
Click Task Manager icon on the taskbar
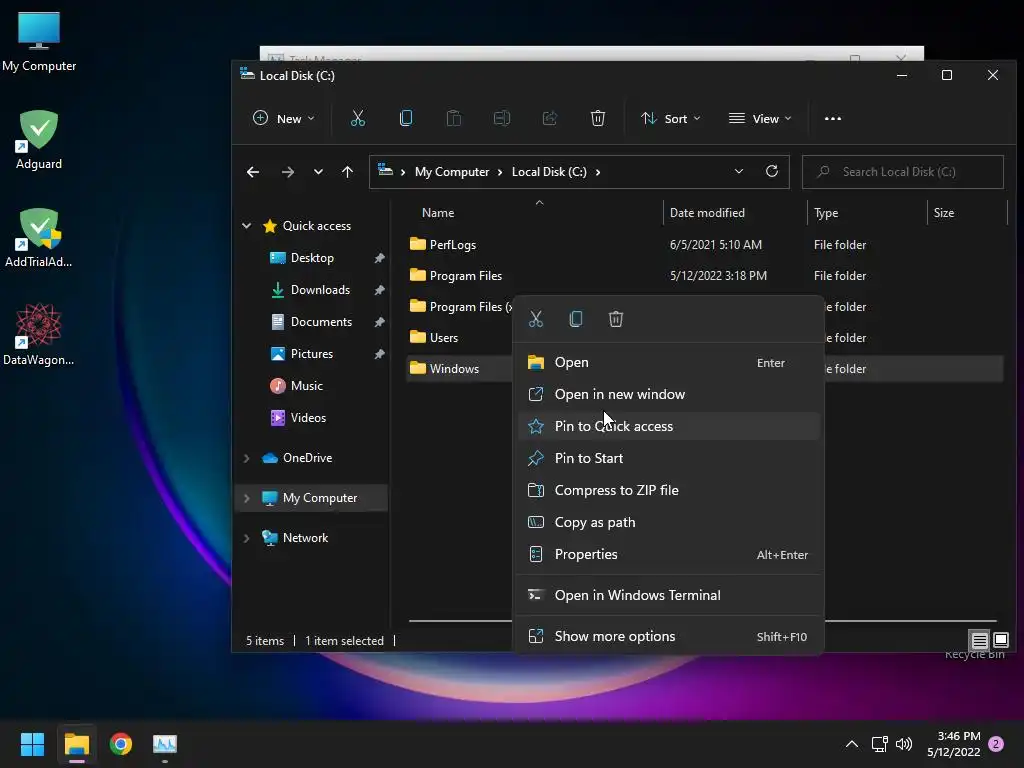click(x=165, y=744)
